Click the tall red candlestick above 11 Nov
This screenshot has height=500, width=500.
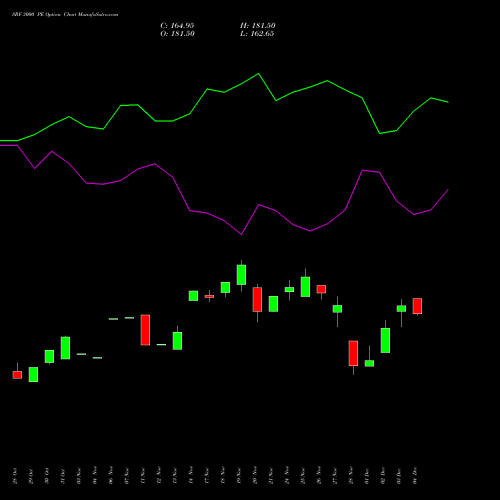pyautogui.click(x=145, y=330)
